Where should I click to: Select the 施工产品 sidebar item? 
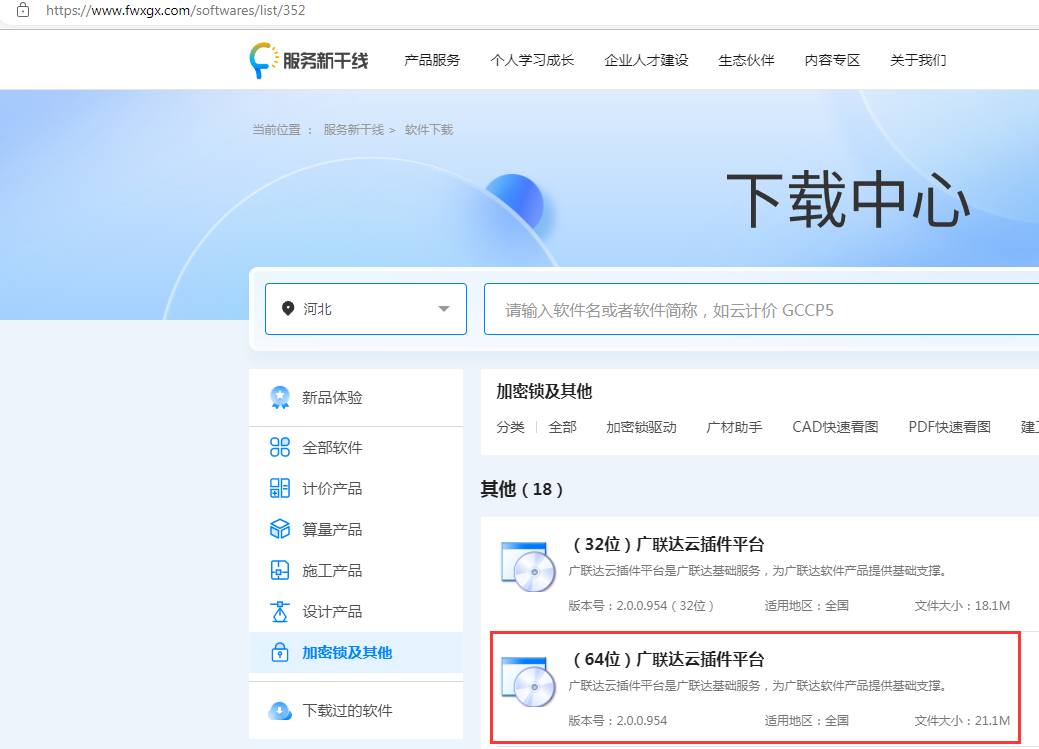[x=356, y=570]
